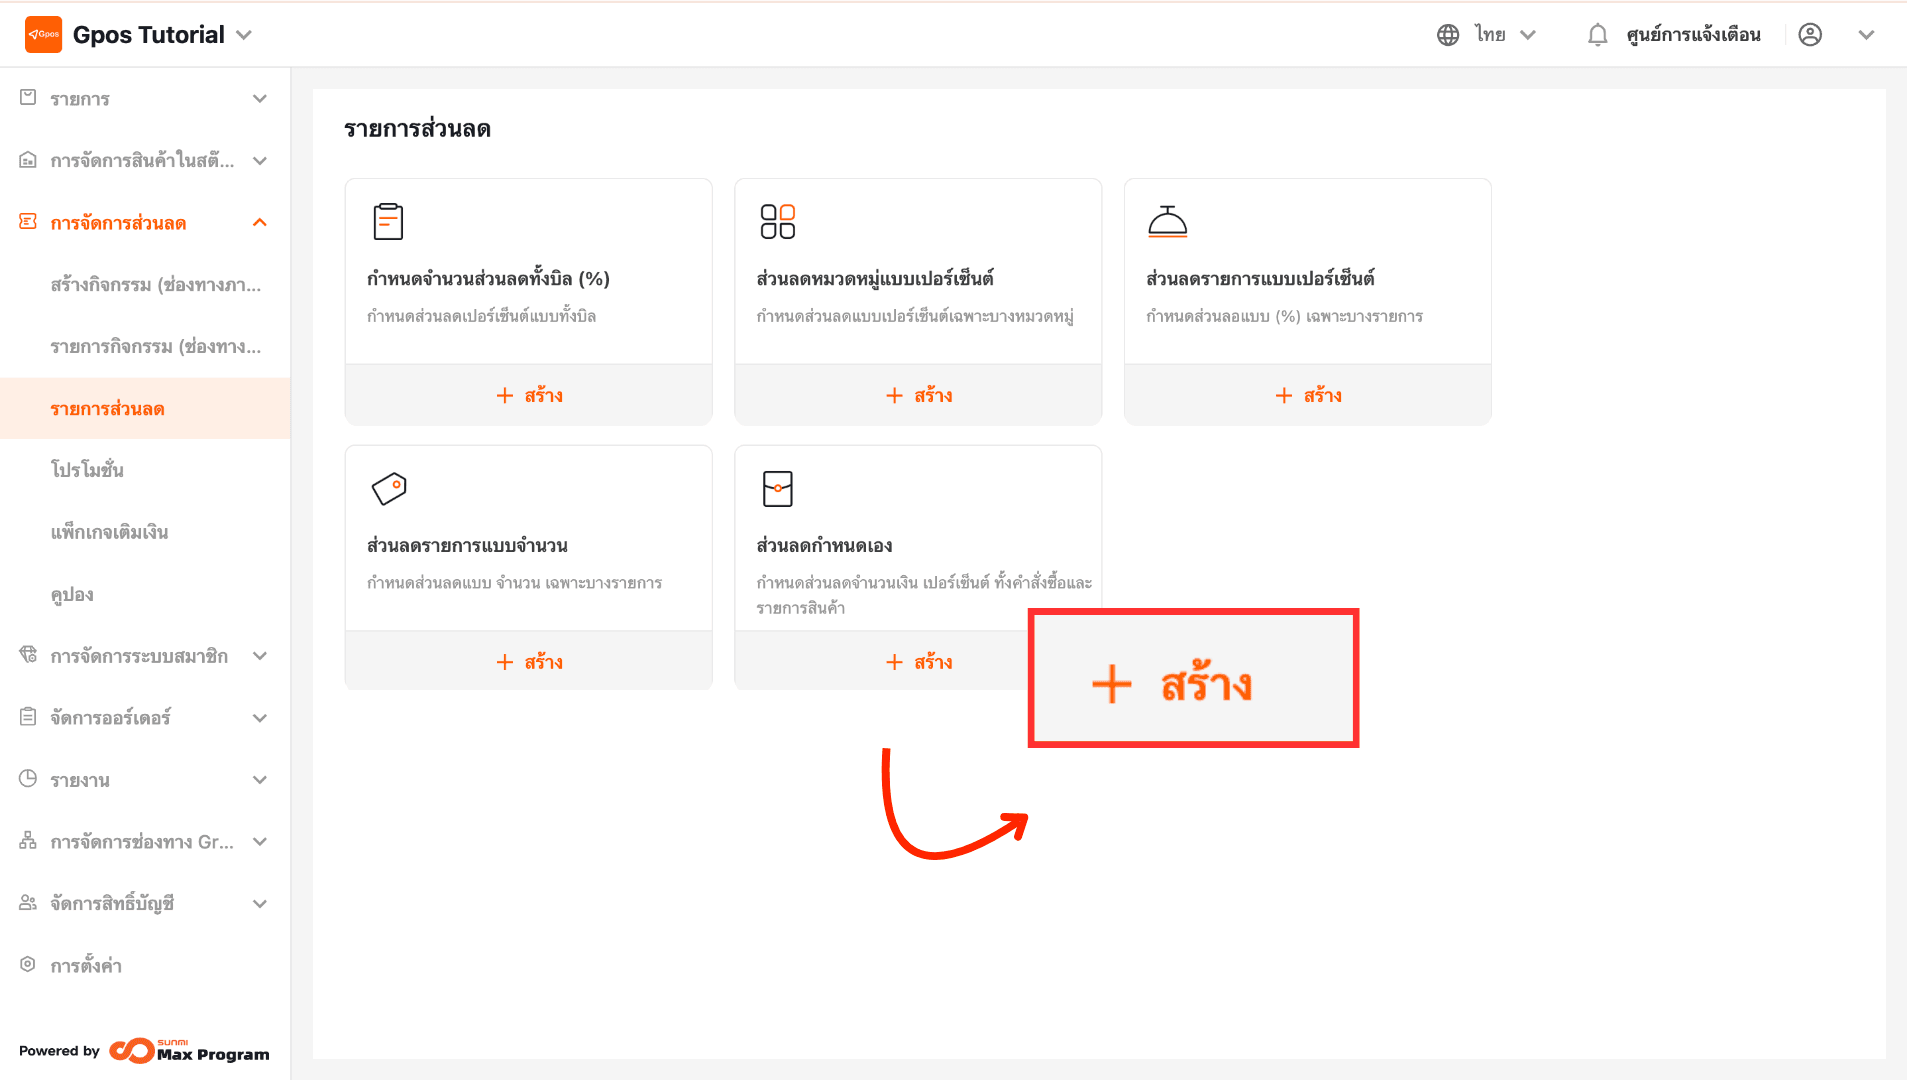
Task: Click สร้าง under whole-bill percent discount
Action: 529,396
